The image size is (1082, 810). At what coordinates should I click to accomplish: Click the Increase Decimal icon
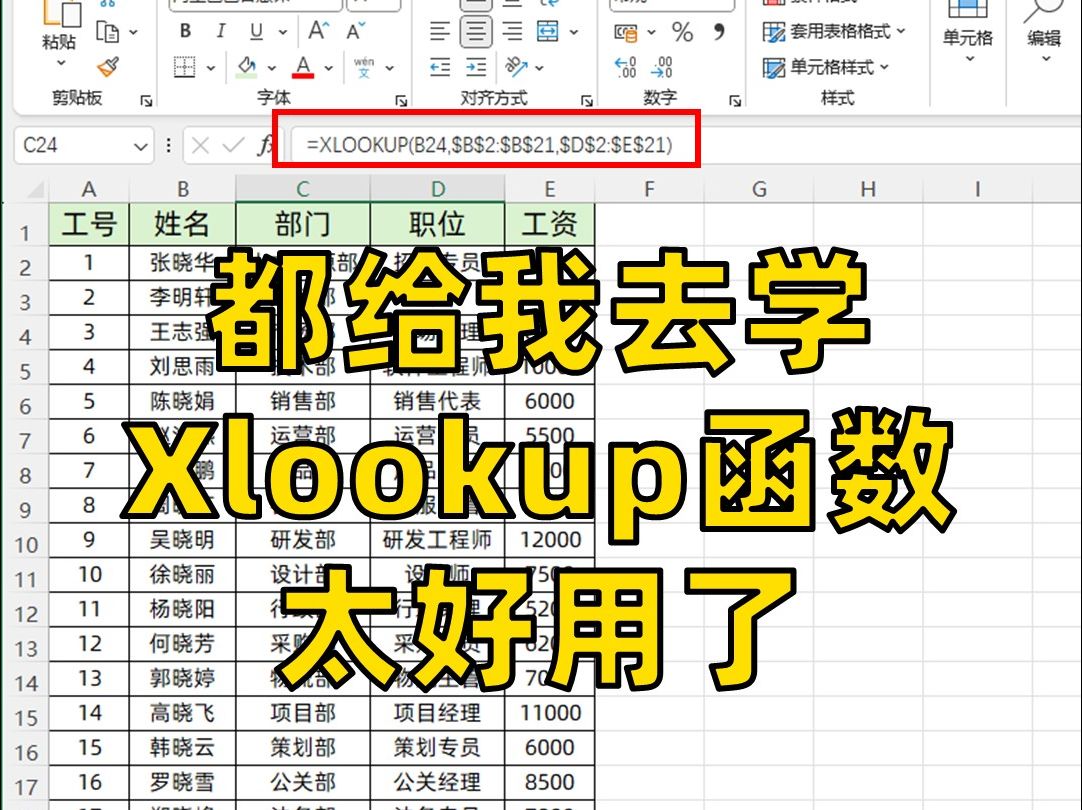(x=625, y=67)
